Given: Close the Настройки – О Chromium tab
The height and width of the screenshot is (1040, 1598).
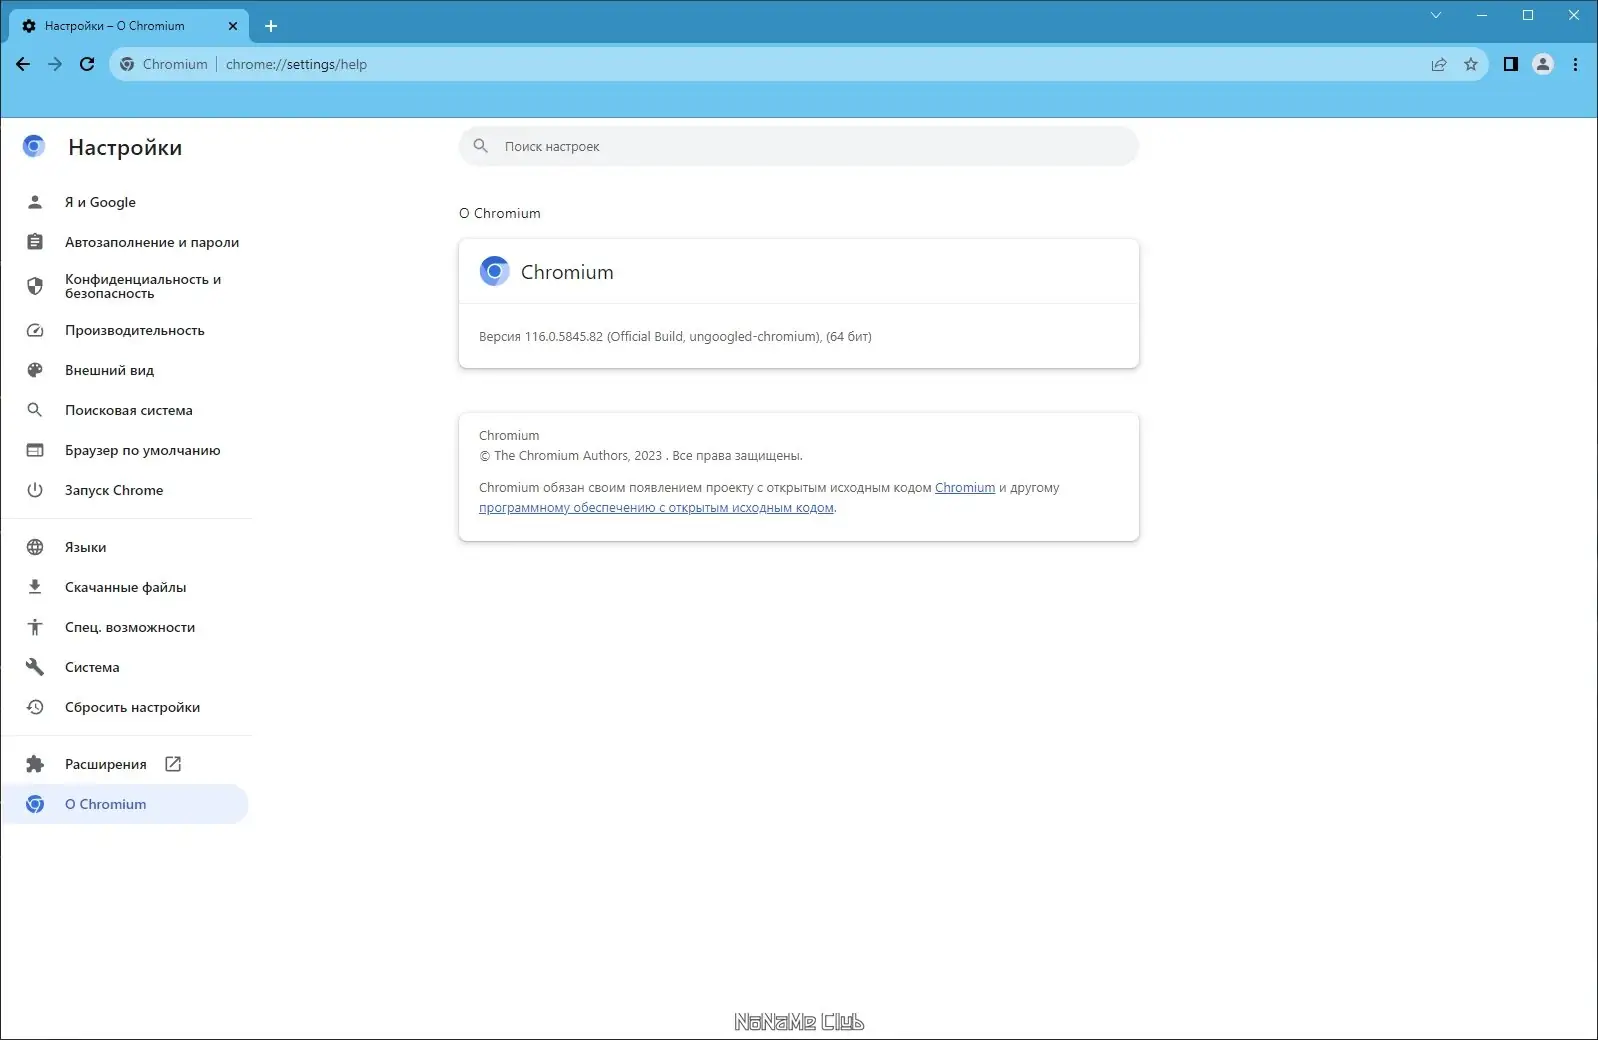Looking at the screenshot, I should tap(233, 26).
